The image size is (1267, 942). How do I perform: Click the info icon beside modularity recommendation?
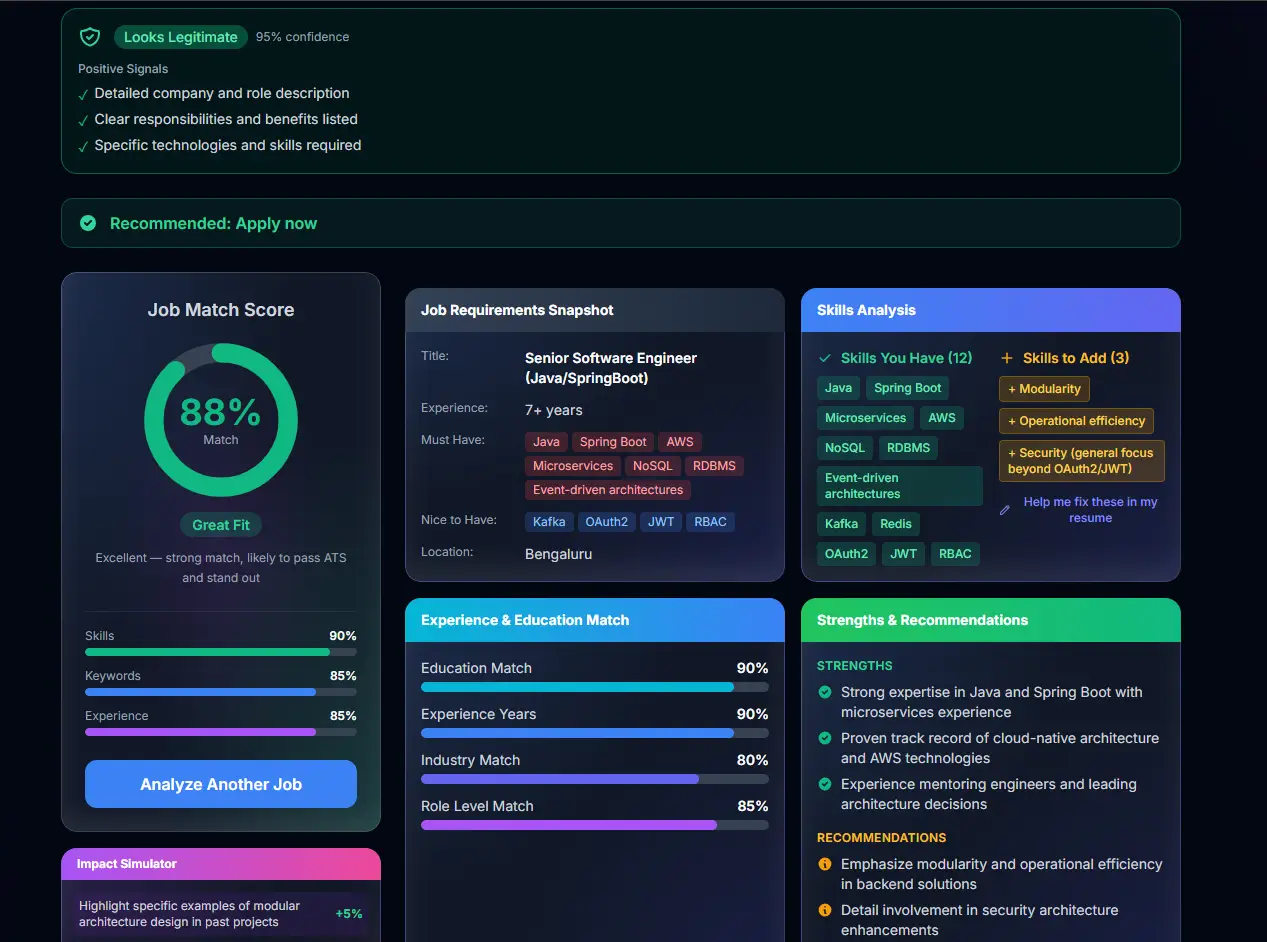[825, 864]
